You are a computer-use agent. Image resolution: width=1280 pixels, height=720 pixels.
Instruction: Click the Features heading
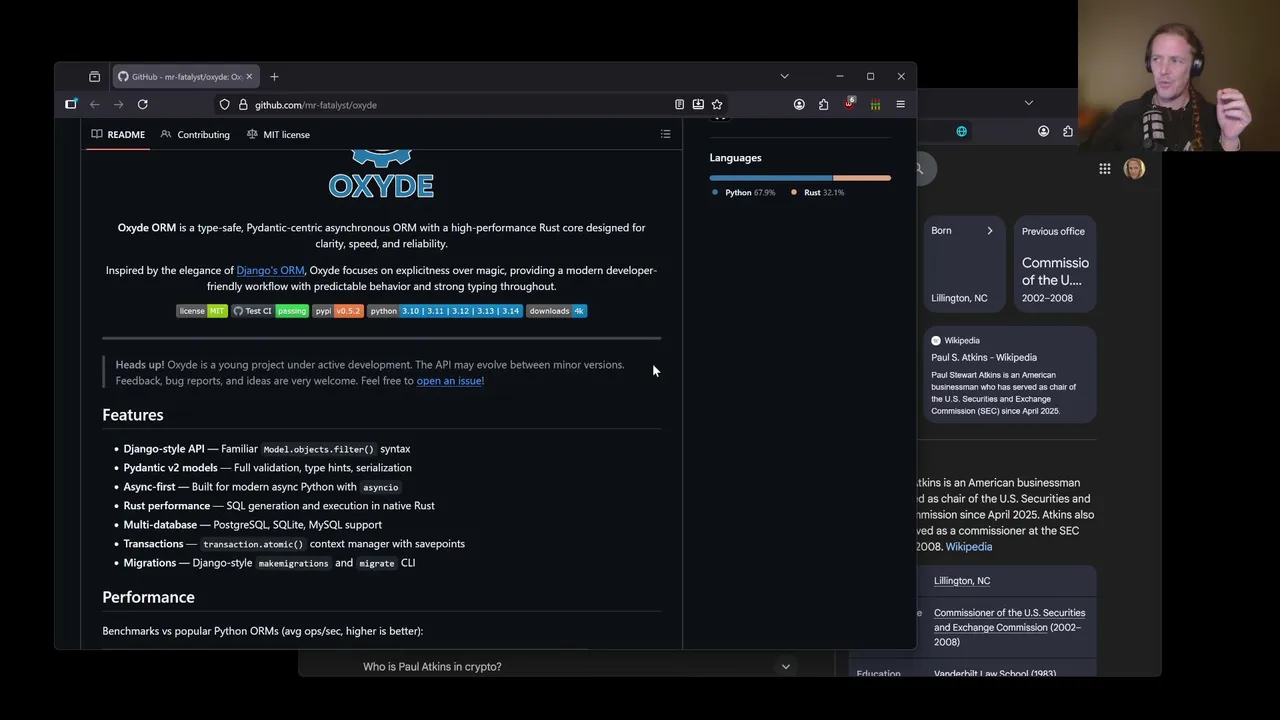click(132, 414)
